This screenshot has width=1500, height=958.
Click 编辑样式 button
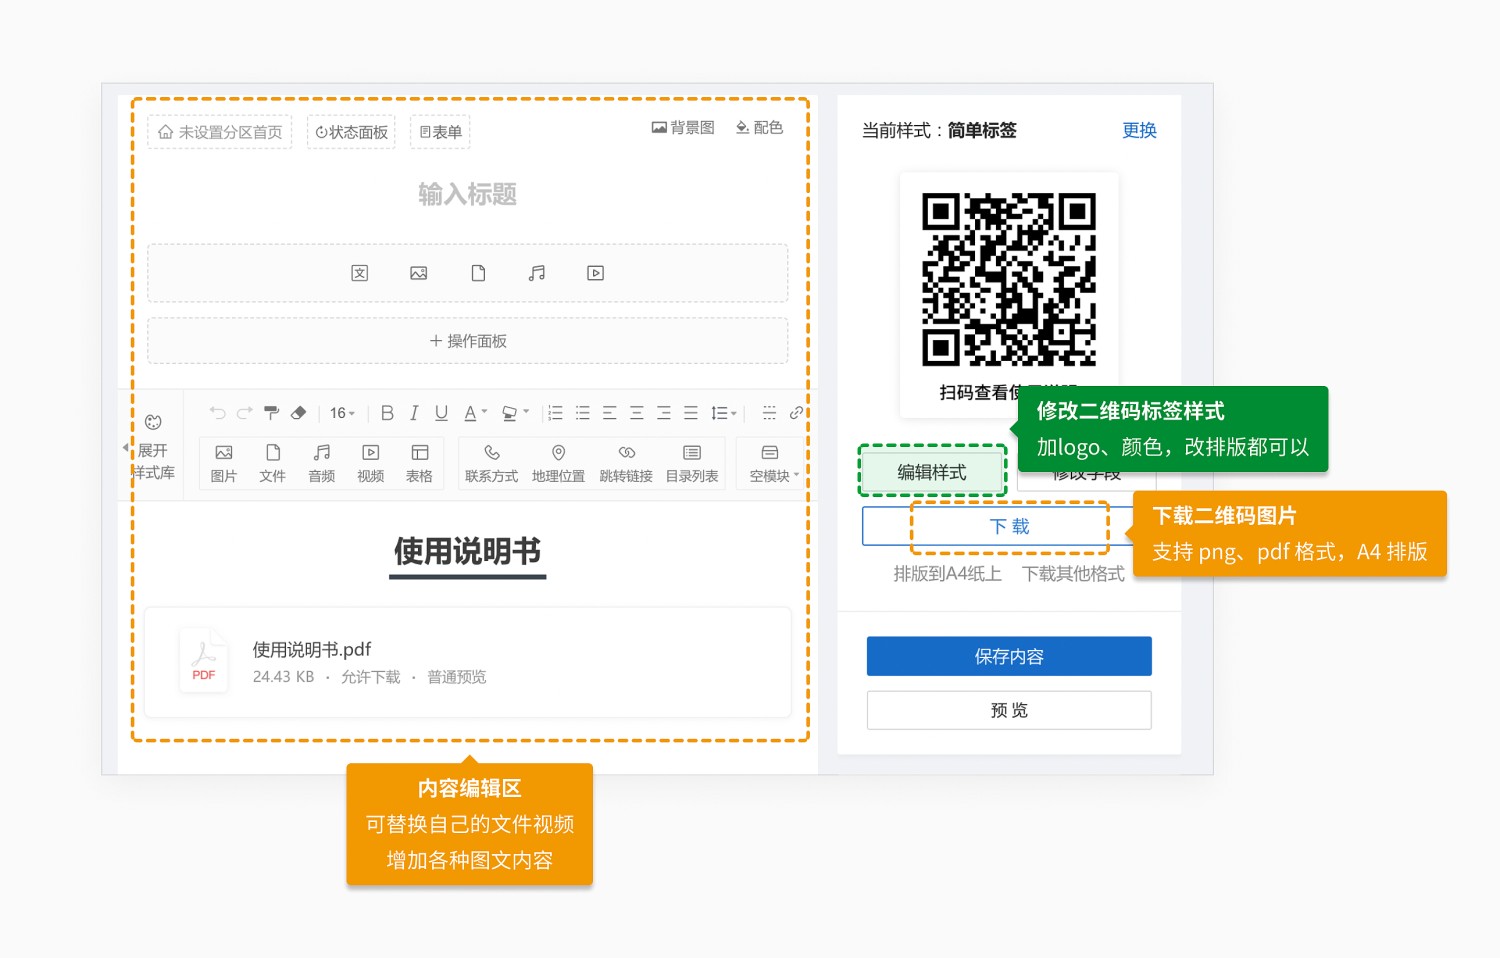click(932, 472)
